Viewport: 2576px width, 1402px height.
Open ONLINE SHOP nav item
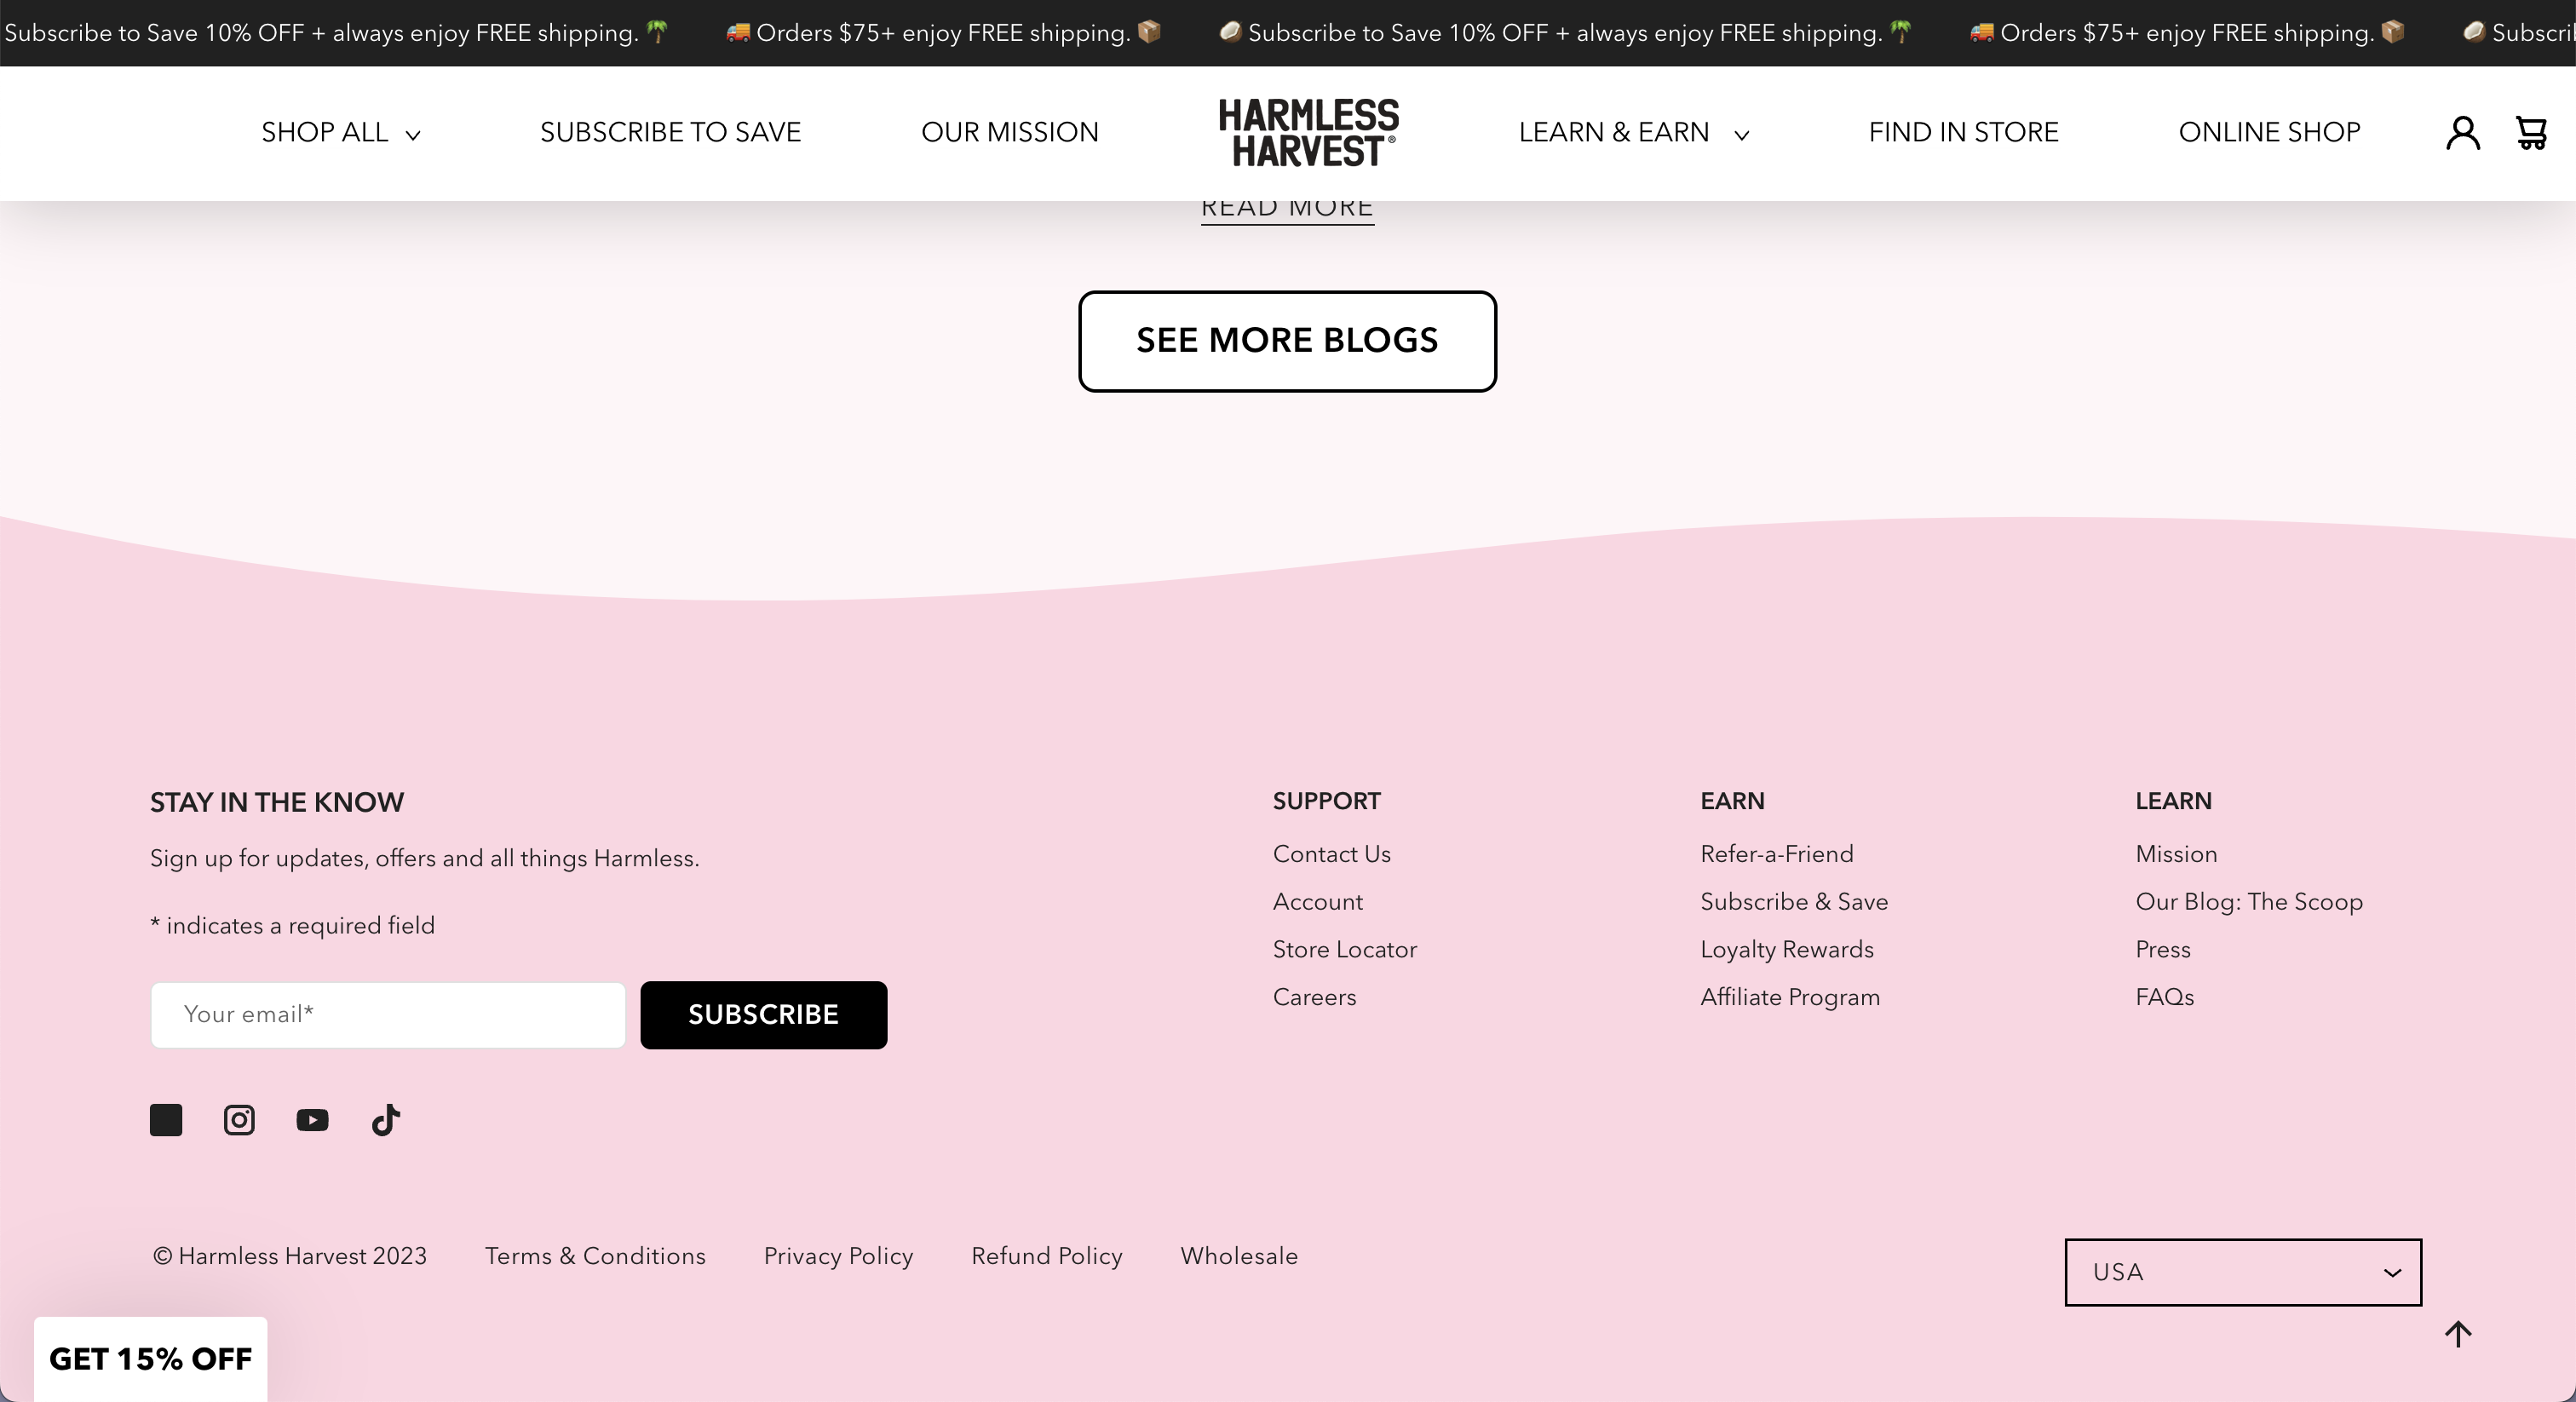point(2270,133)
